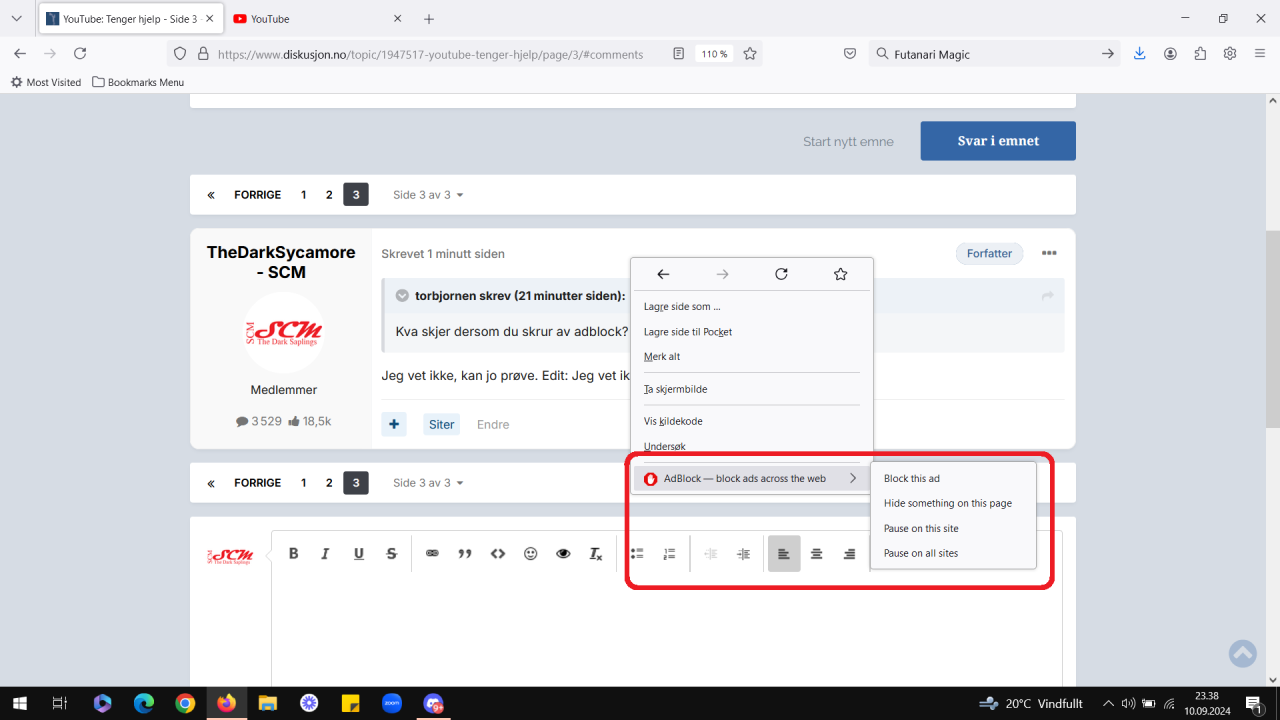Image resolution: width=1280 pixels, height=720 pixels.
Task: Click the Bold formatting icon in editor
Action: pos(294,553)
